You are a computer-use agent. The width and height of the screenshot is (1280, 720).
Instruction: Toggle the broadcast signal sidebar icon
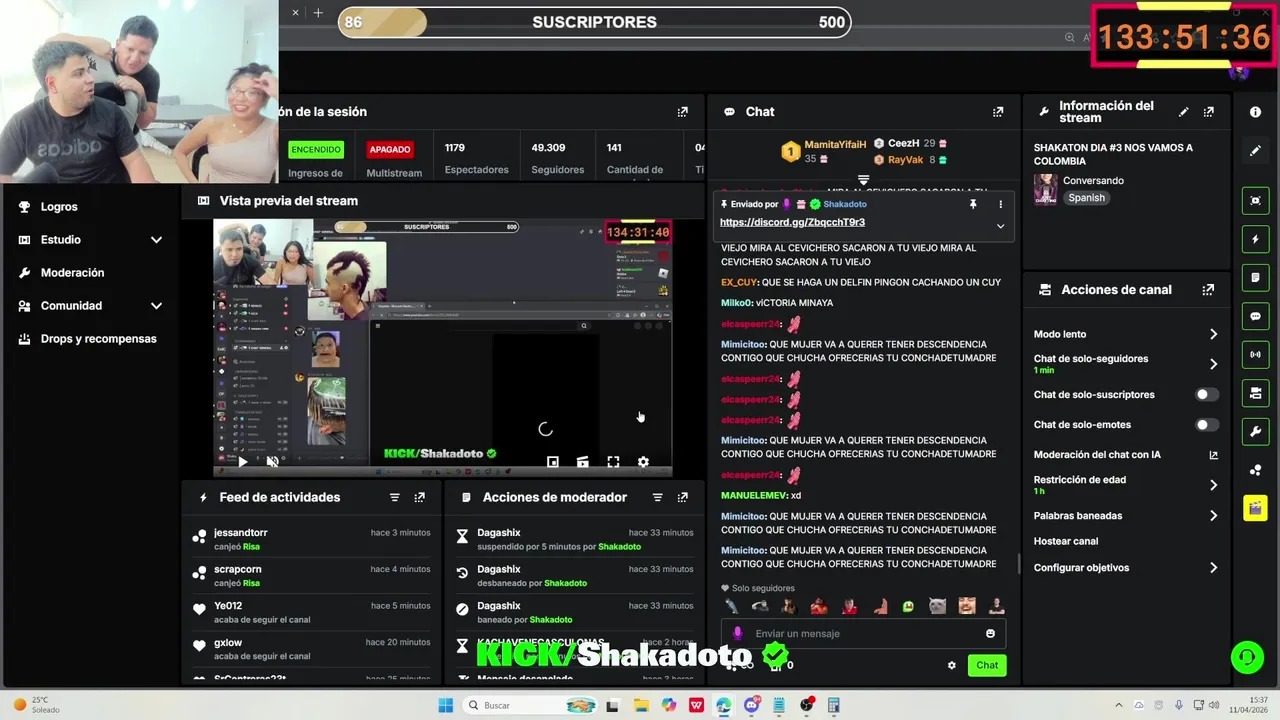point(1255,354)
